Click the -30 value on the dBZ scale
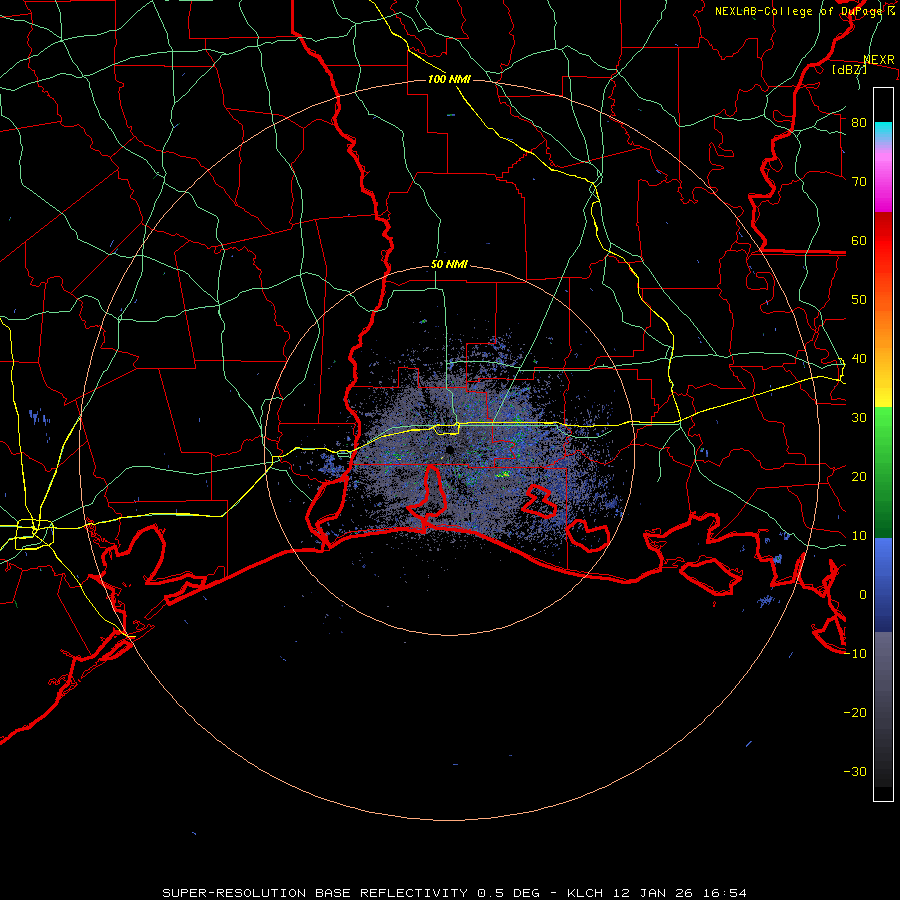The width and height of the screenshot is (900, 900). point(855,773)
